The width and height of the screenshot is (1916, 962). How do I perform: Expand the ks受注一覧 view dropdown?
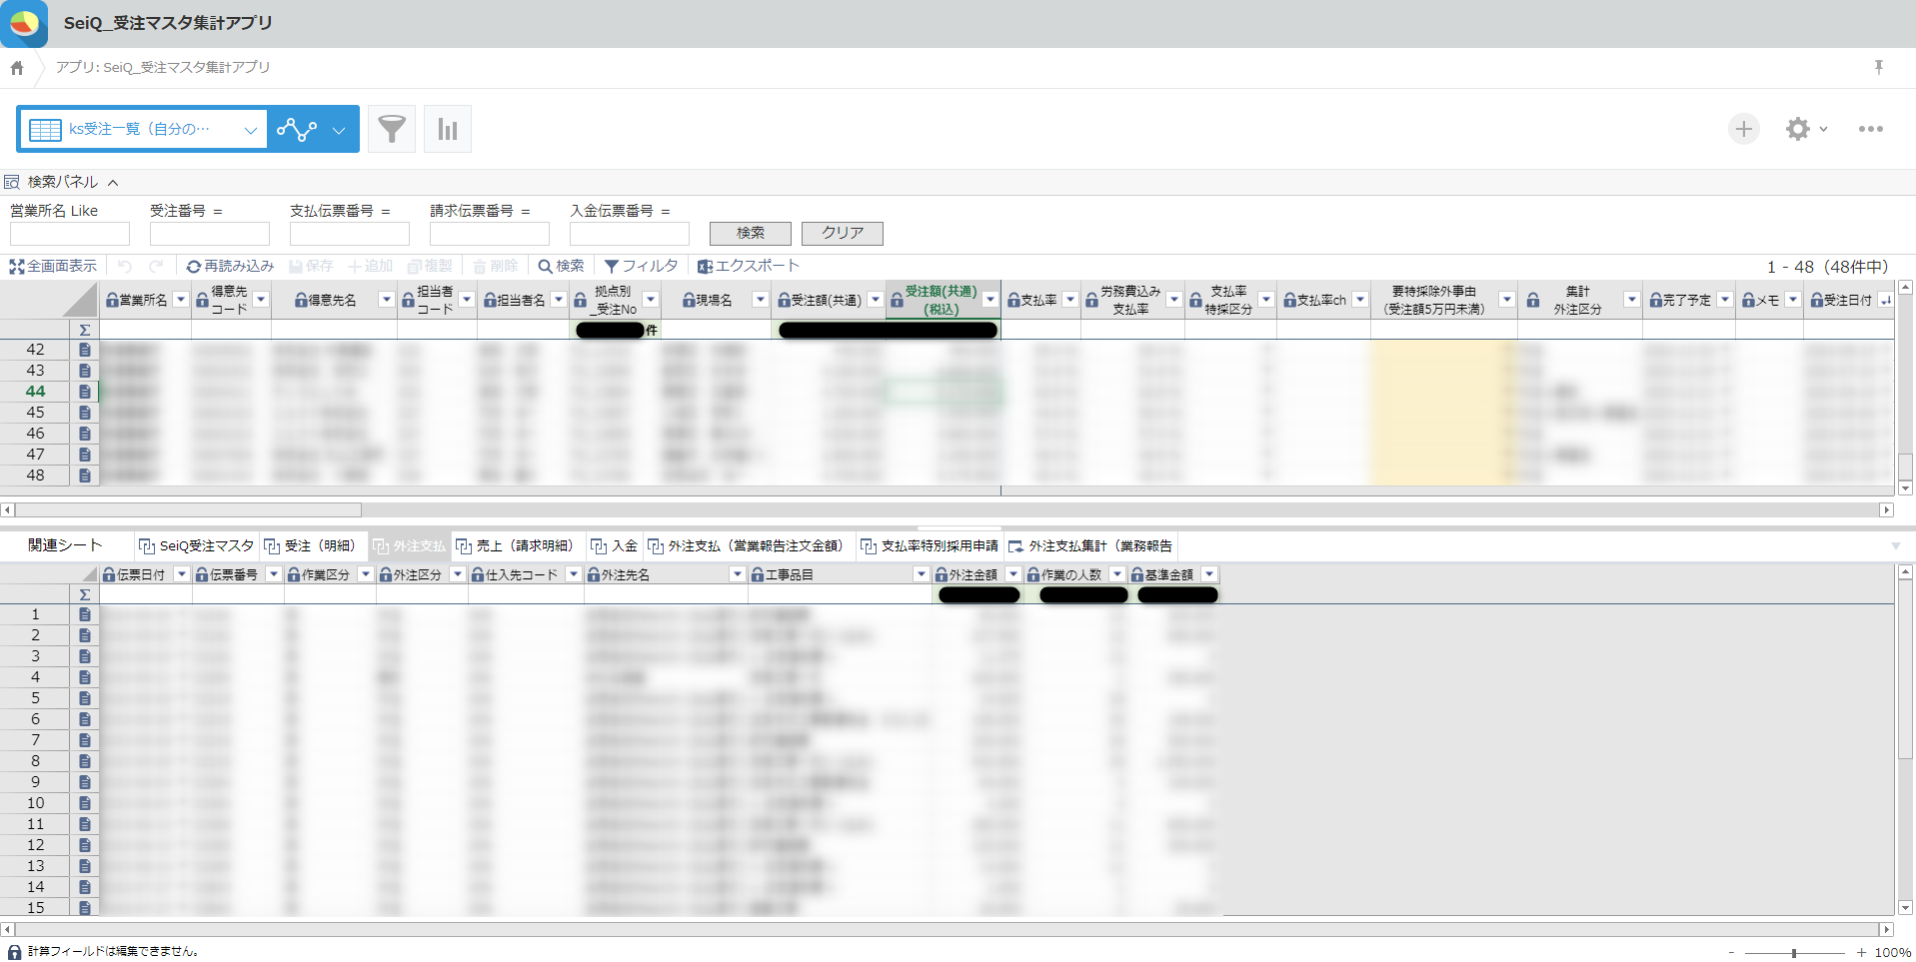[249, 130]
